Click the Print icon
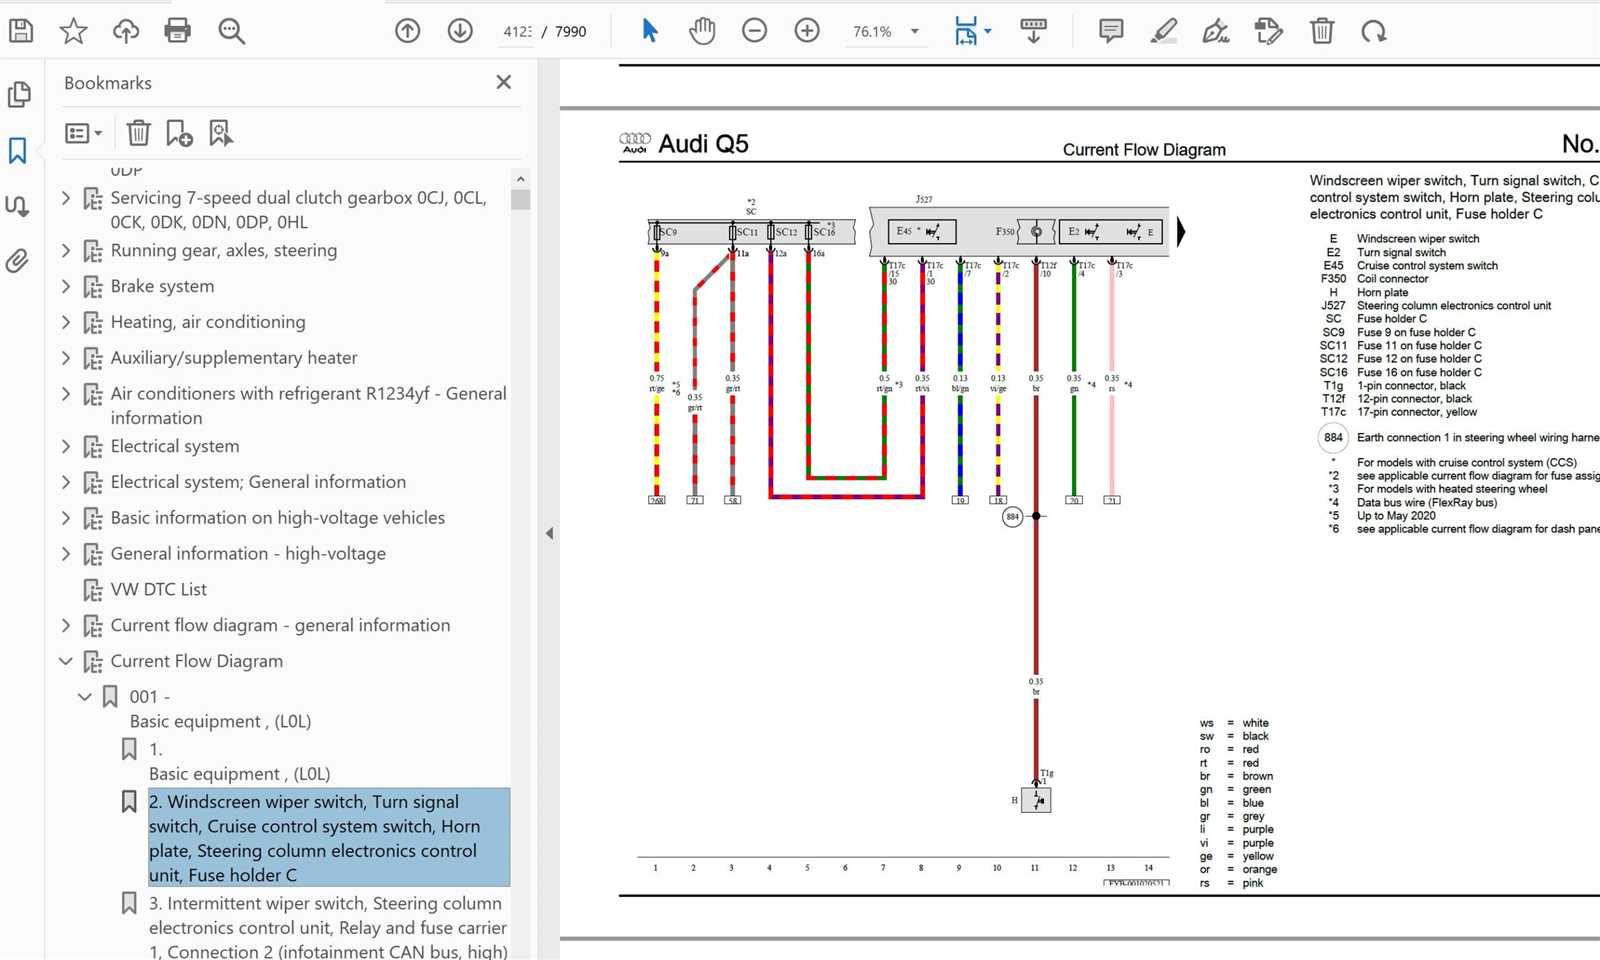The image size is (1600, 960). click(178, 31)
